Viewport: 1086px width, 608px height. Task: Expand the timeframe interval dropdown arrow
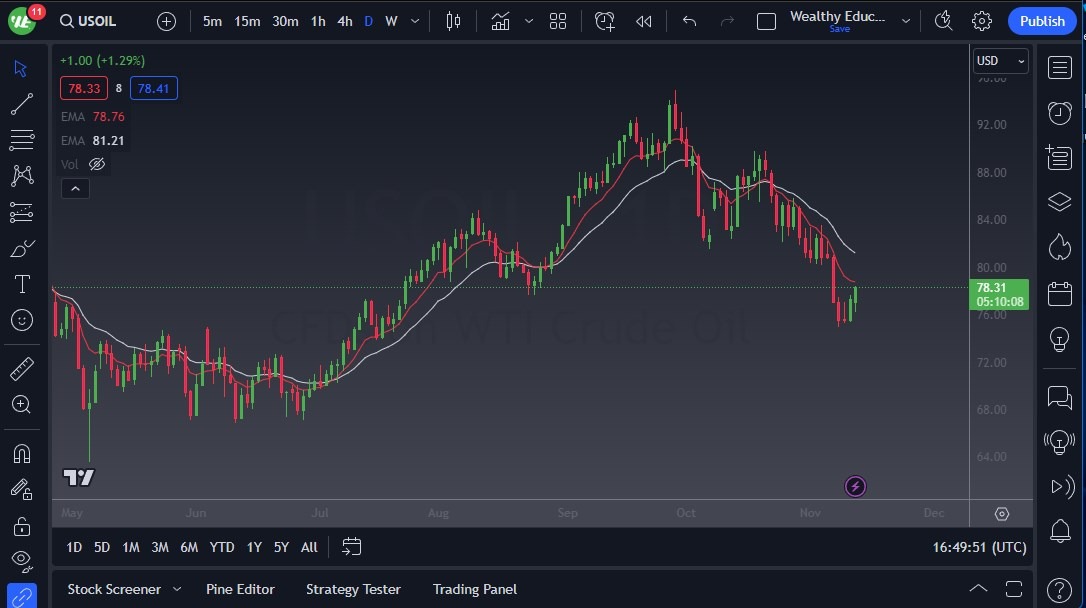(x=414, y=21)
